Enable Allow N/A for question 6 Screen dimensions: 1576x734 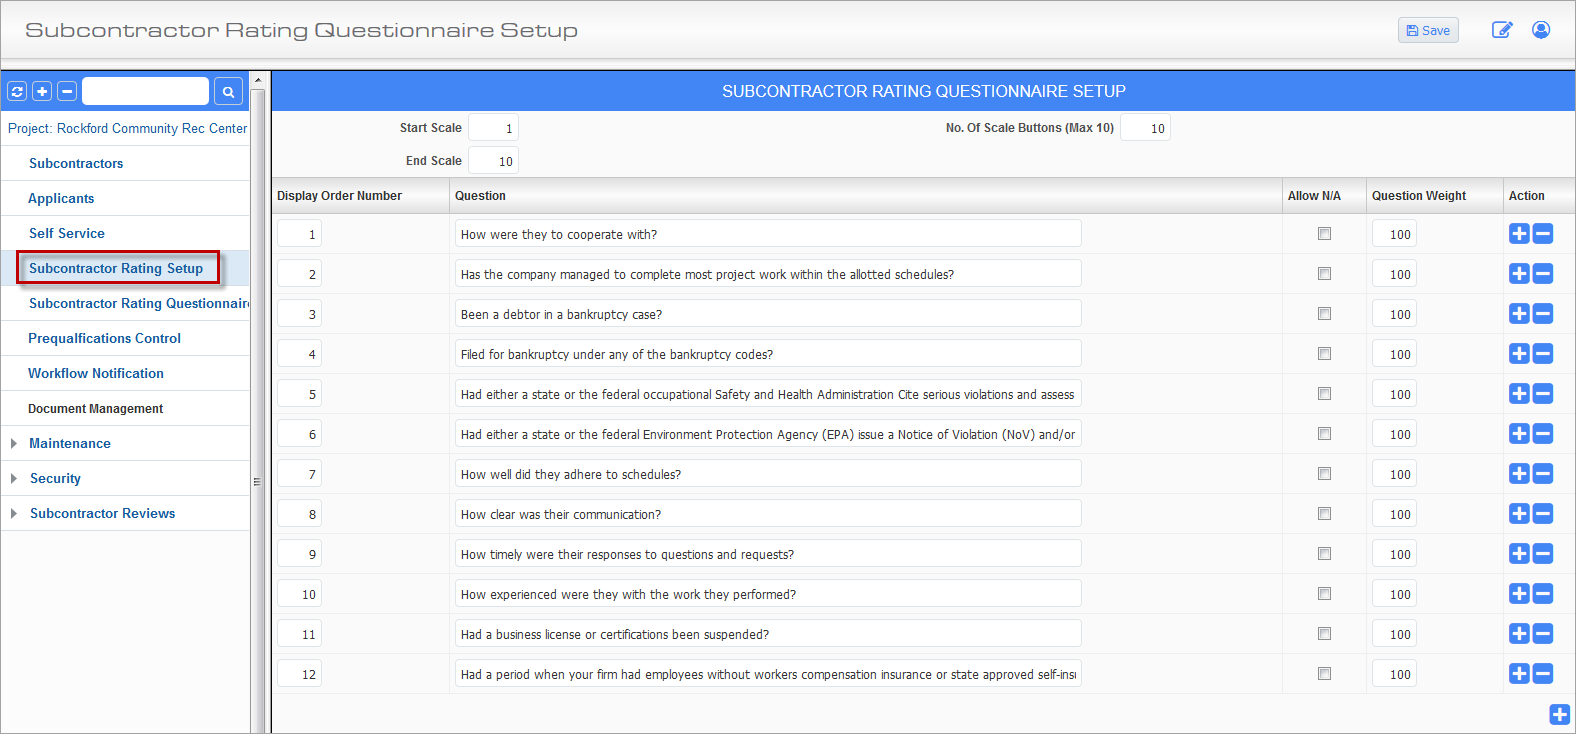tap(1324, 434)
